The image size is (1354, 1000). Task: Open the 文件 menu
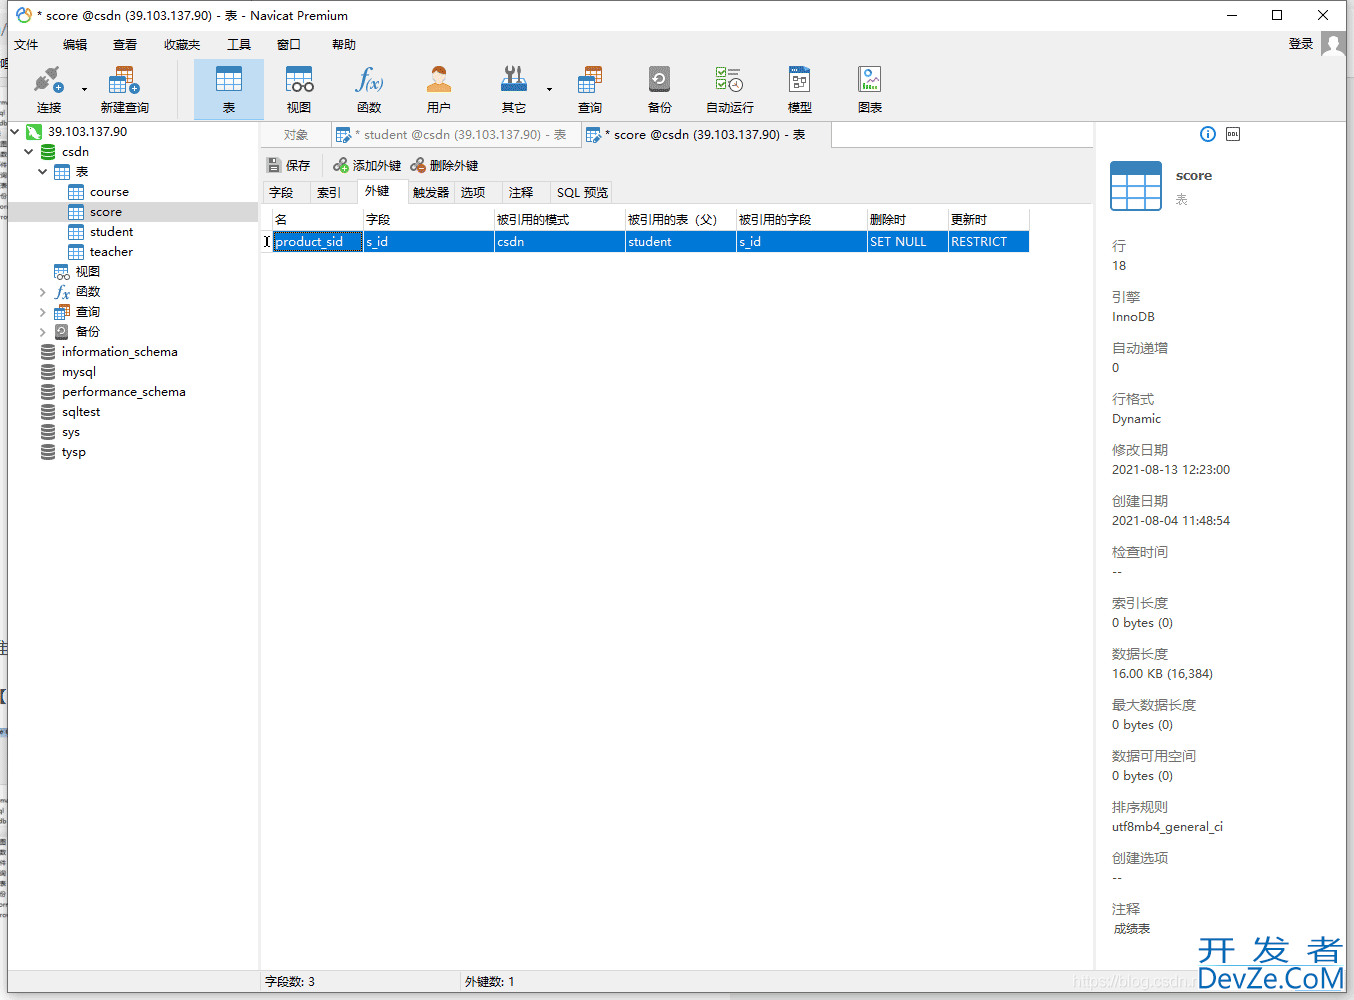tap(26, 45)
